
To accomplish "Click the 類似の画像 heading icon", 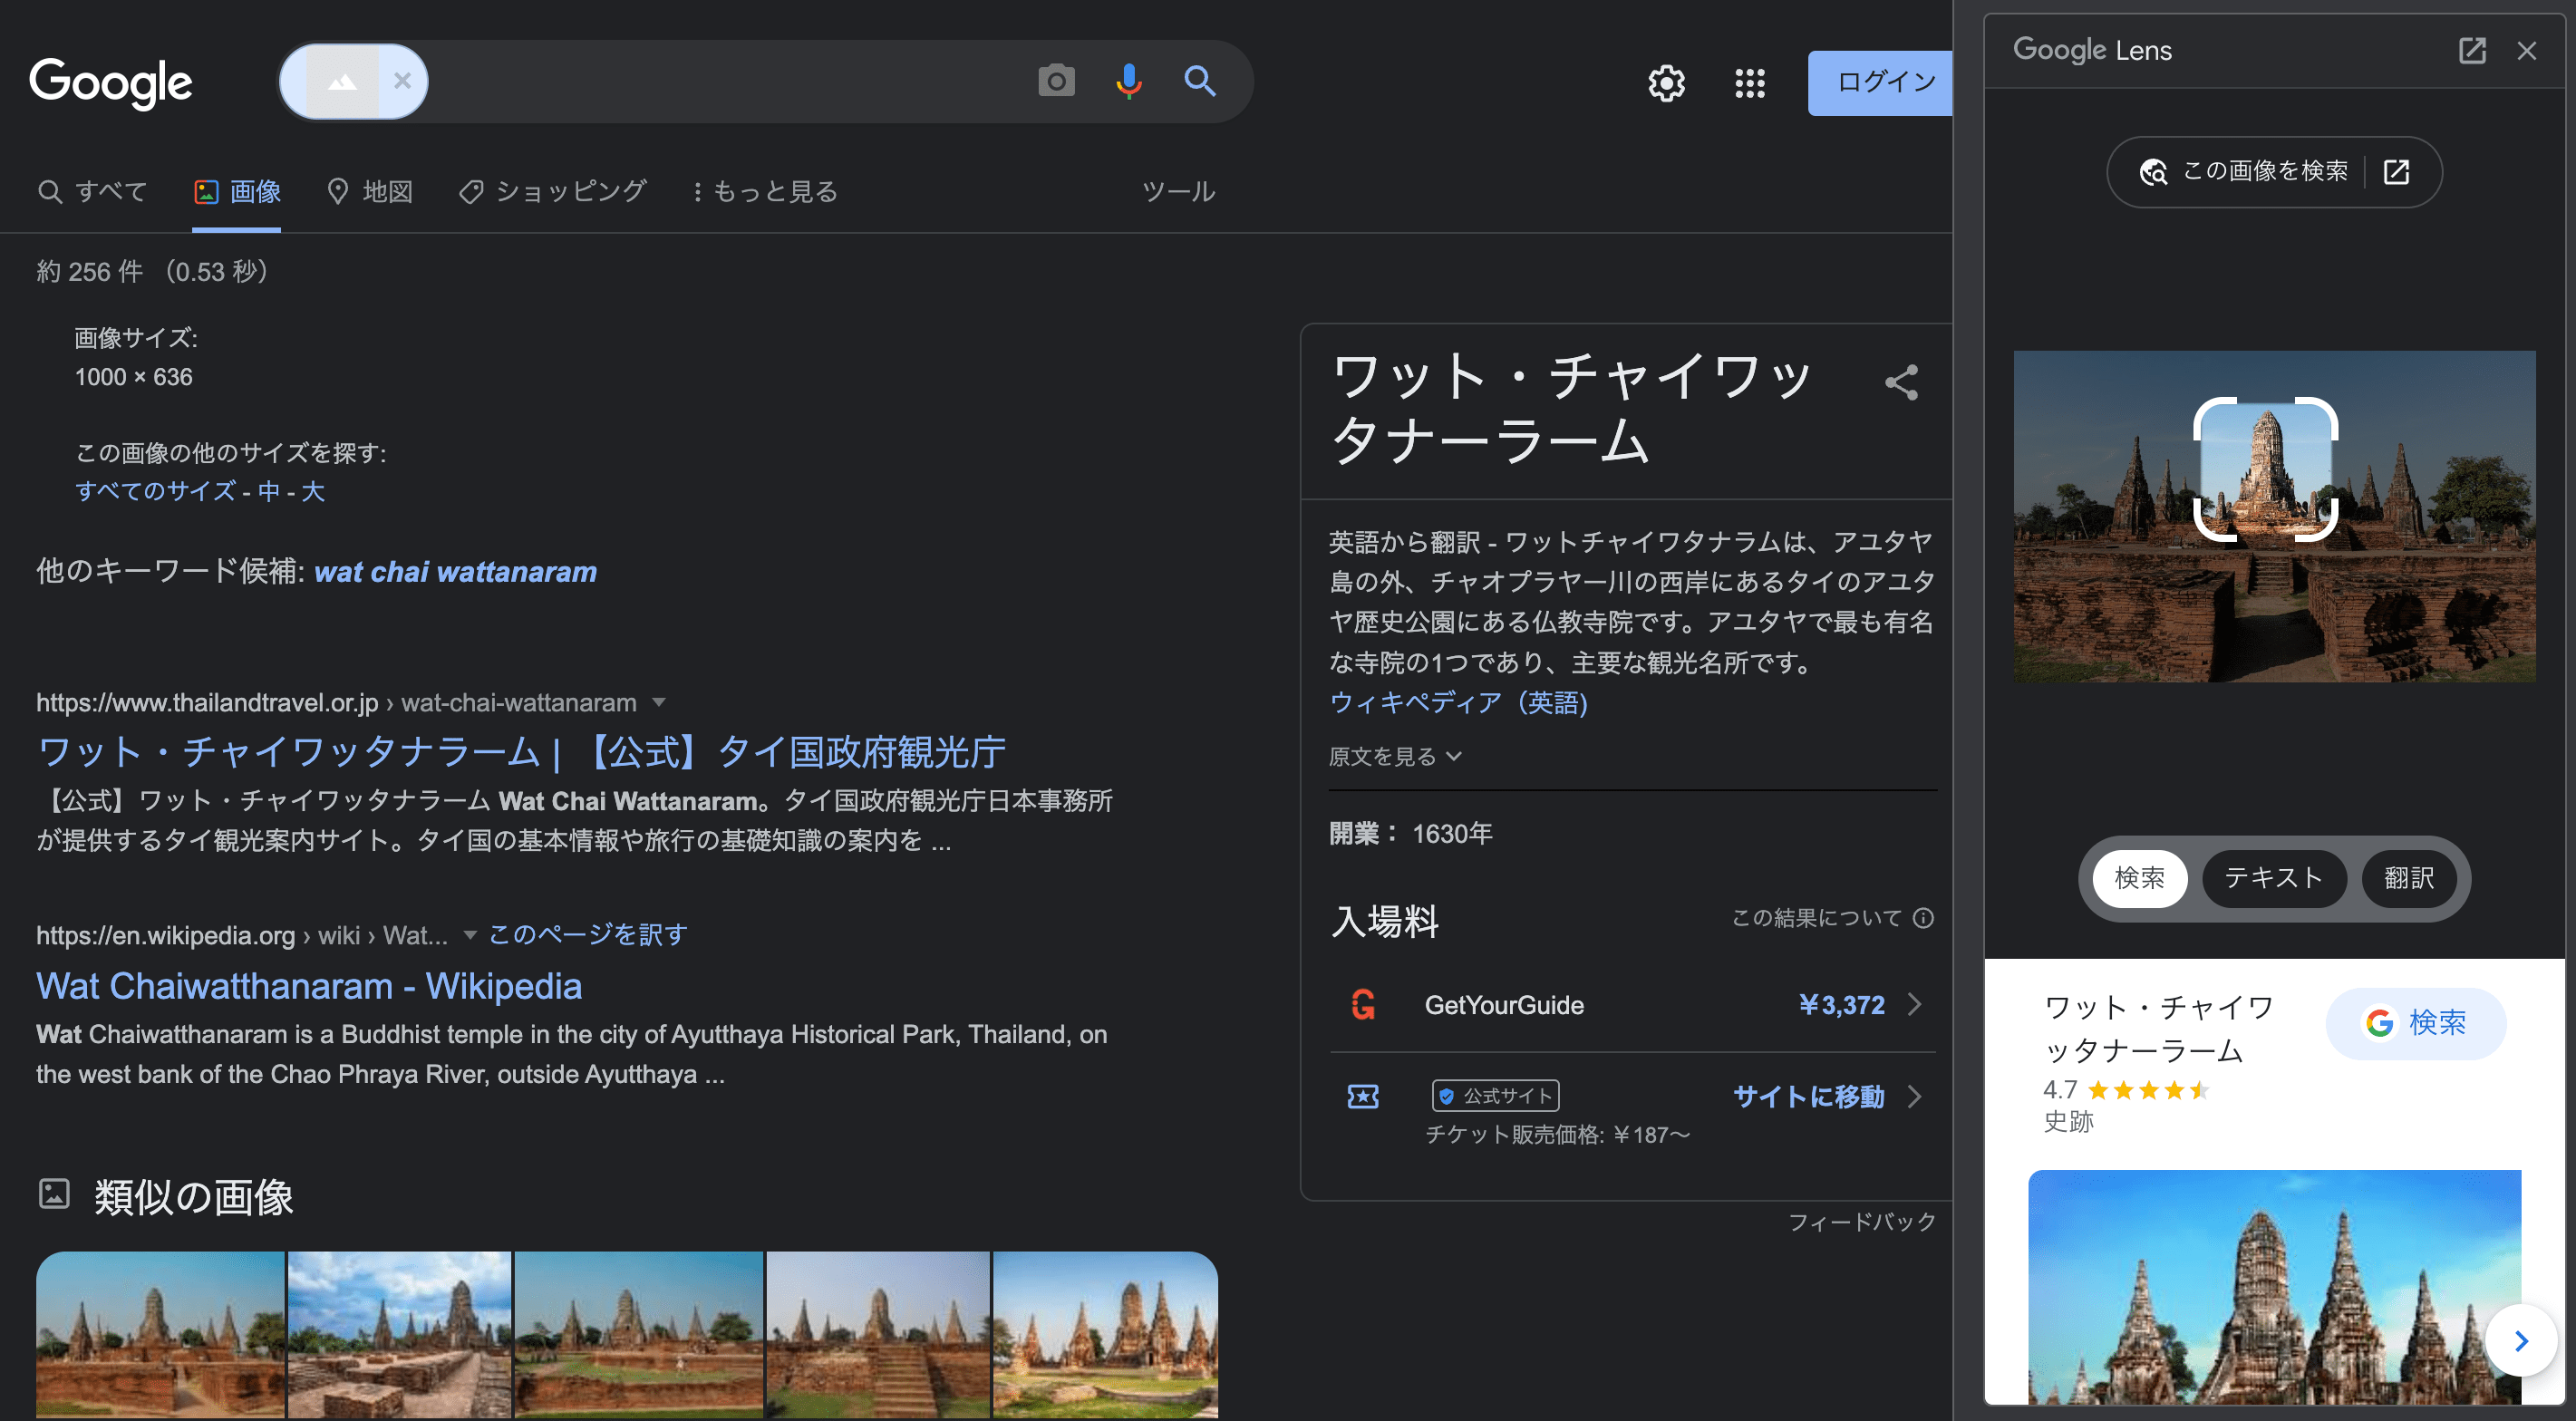I will (x=54, y=1193).
